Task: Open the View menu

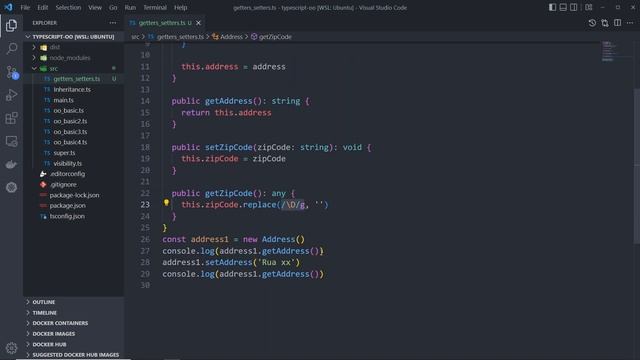Action: (x=95, y=7)
